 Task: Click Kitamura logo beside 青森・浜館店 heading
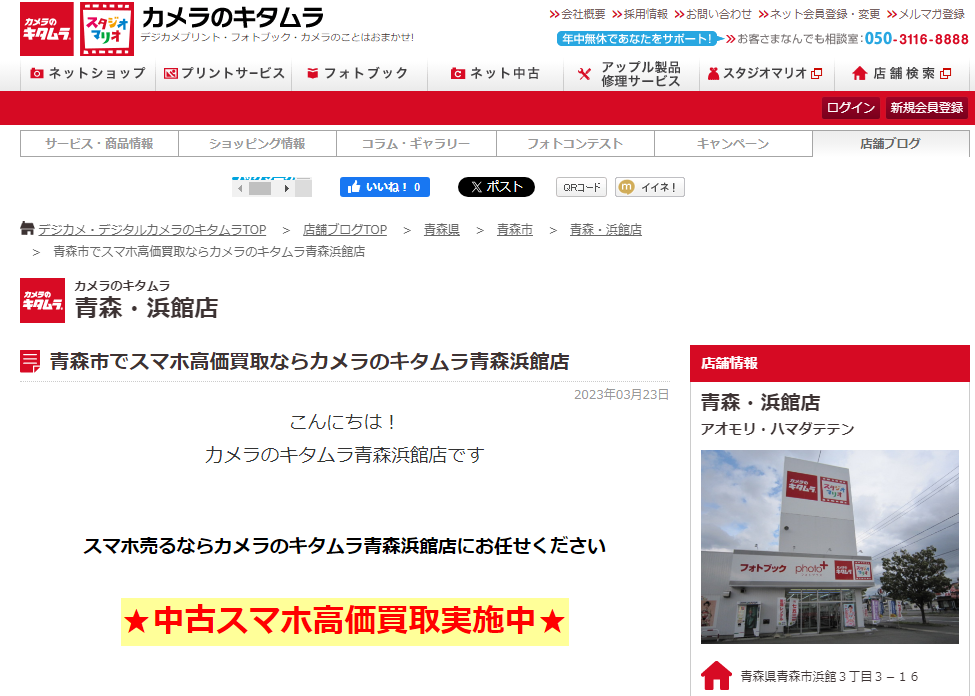tap(42, 300)
